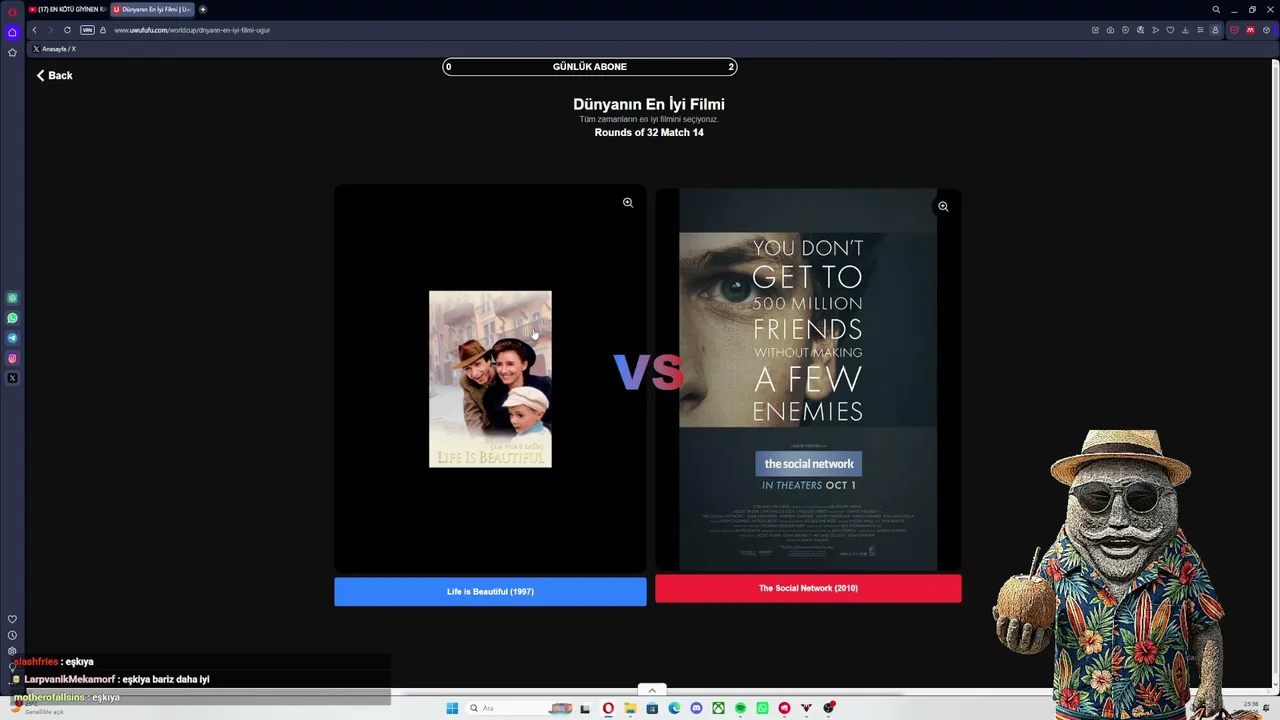Open the sidebar history clock icon
The image size is (1280, 720).
click(x=12, y=635)
